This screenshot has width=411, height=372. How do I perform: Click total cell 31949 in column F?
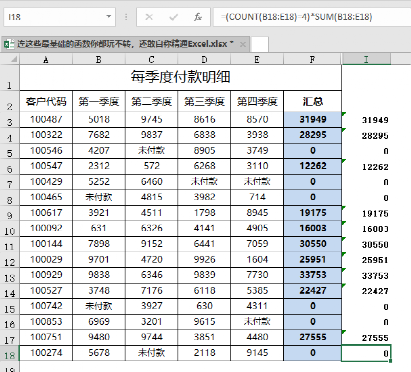tap(312, 119)
